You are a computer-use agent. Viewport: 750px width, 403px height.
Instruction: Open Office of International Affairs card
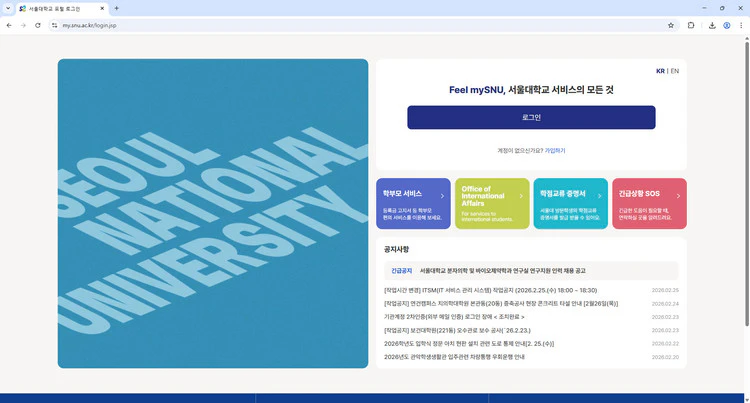[x=492, y=203]
